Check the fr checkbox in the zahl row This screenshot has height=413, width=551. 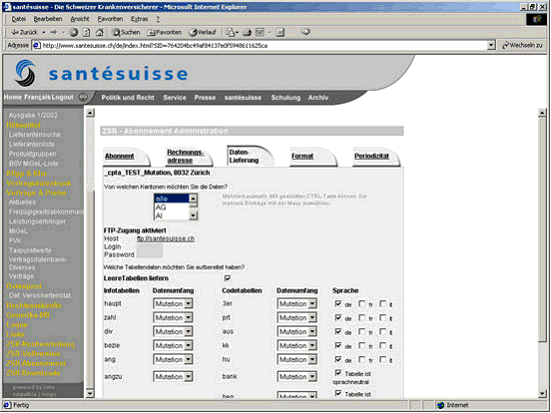pos(361,317)
